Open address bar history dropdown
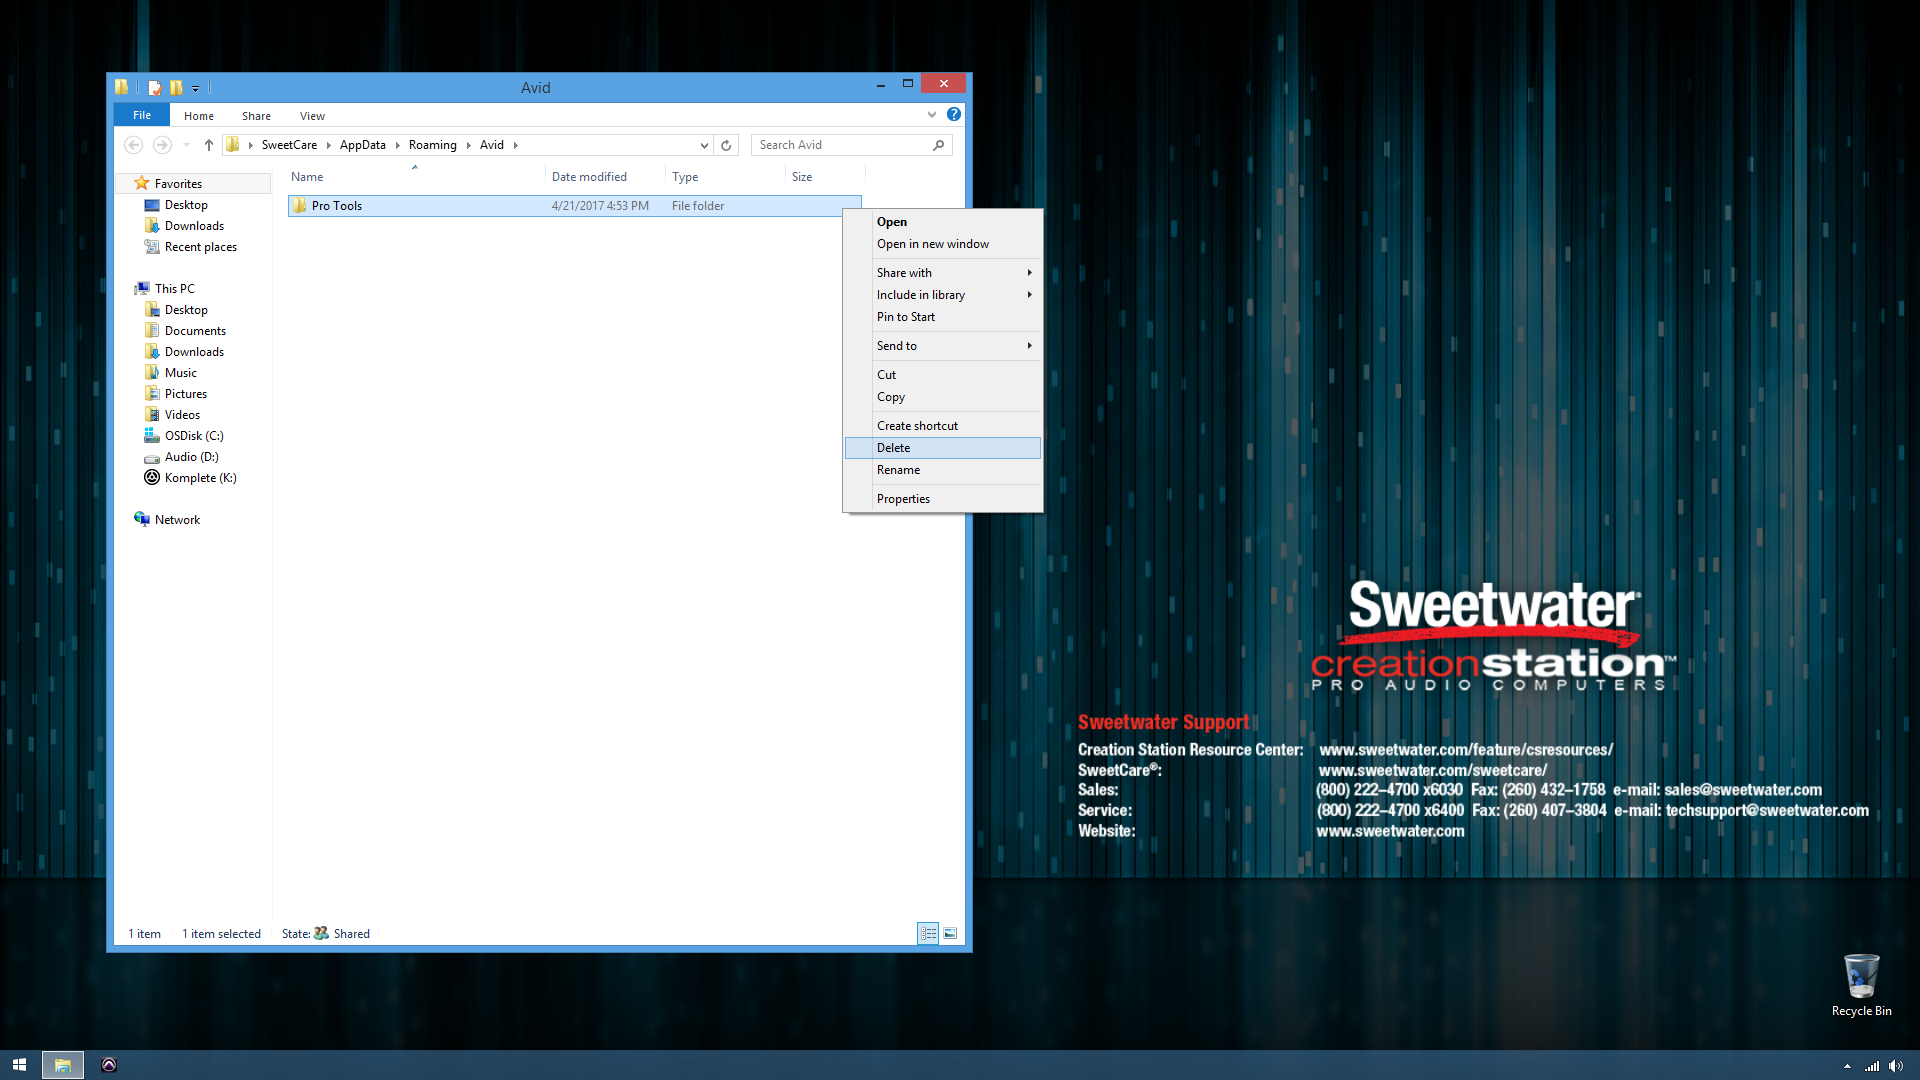This screenshot has height=1080, width=1920. 704,145
